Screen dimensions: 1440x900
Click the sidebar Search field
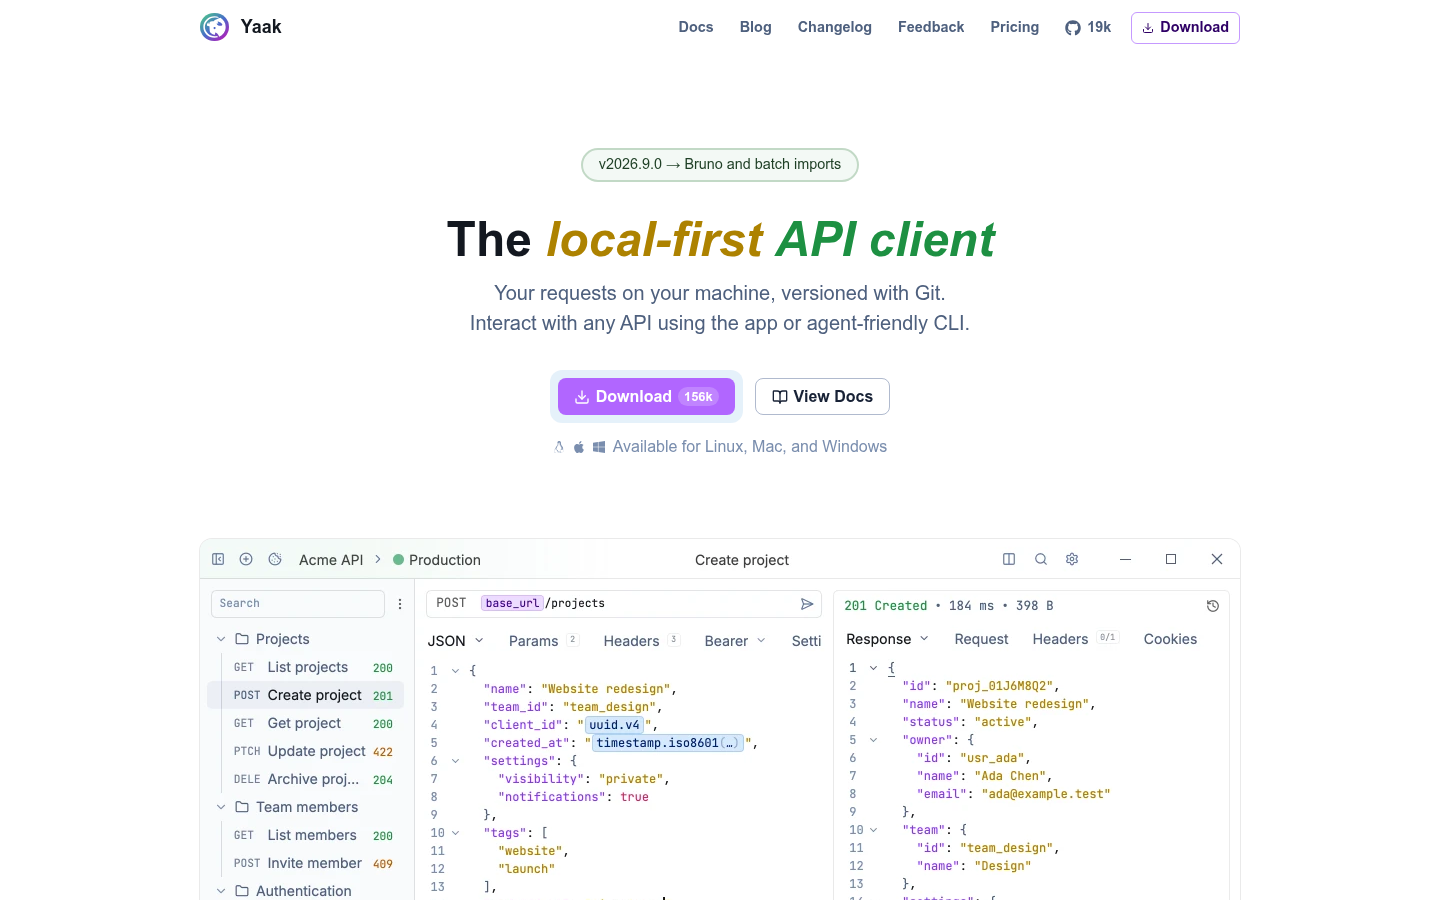298,604
